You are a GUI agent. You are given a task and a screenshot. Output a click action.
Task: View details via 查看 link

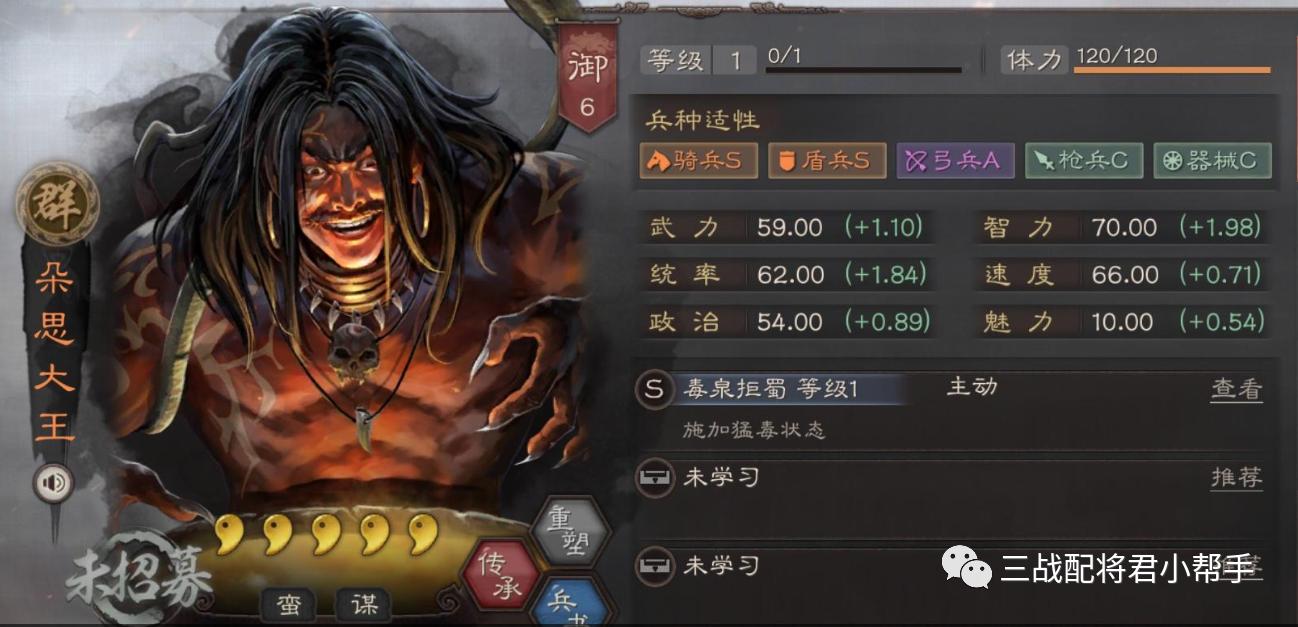tap(1236, 390)
